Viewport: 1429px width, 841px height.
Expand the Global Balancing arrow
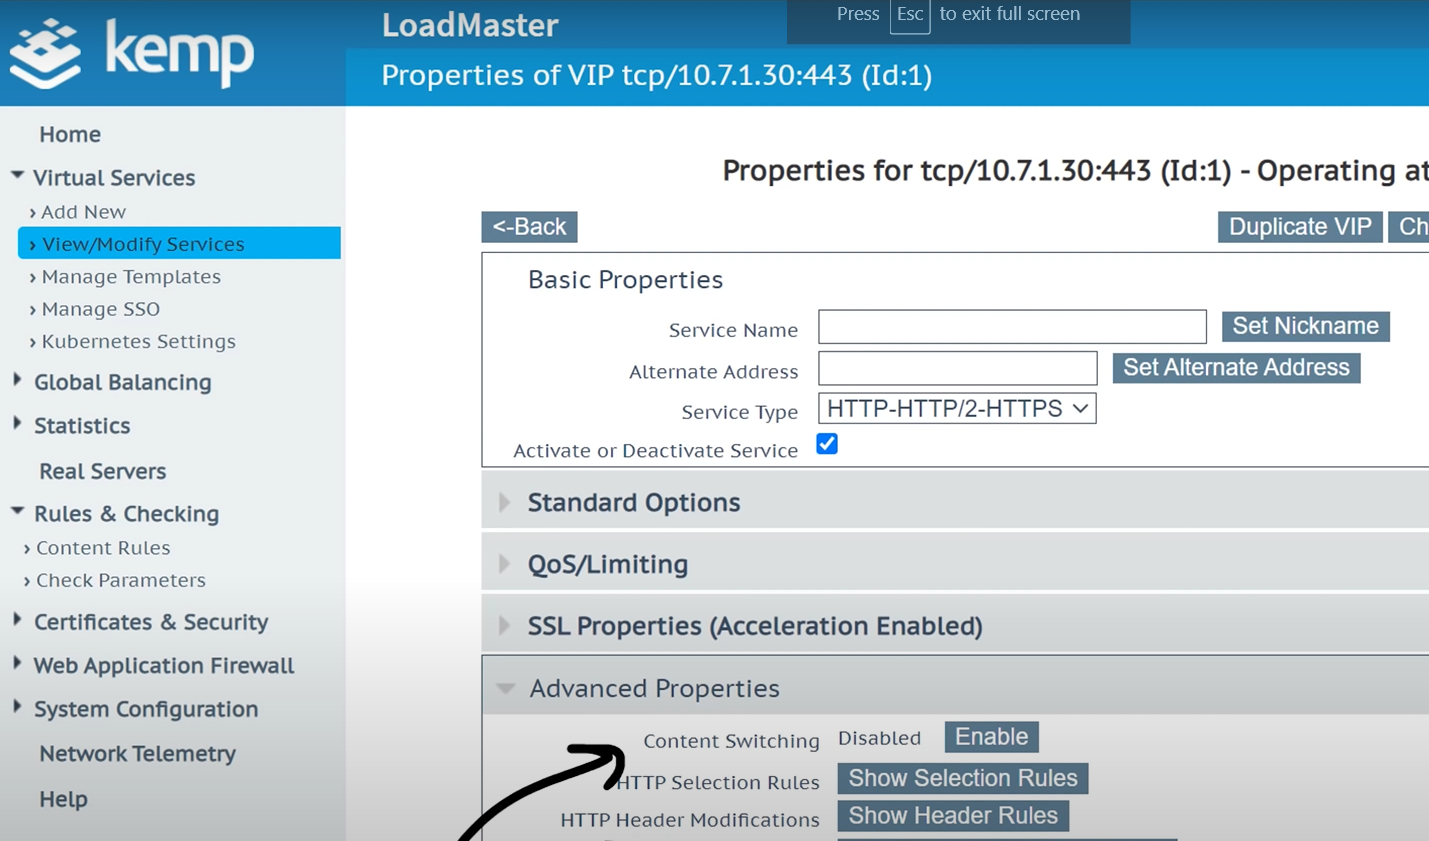17,381
